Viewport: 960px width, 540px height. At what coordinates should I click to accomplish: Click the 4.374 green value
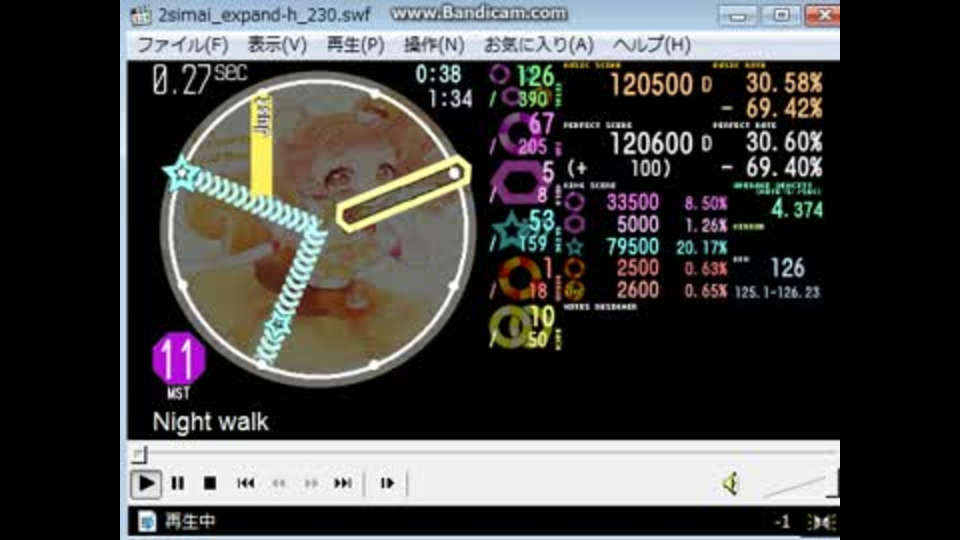click(x=797, y=209)
